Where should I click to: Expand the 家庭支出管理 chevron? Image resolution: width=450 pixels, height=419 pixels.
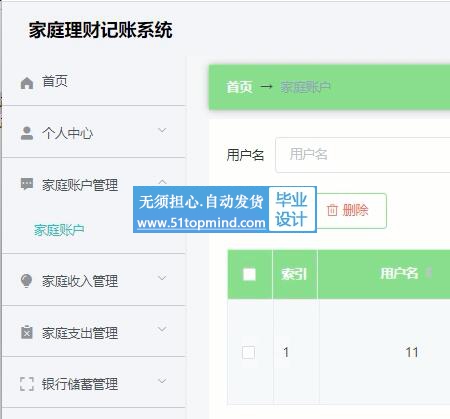(162, 329)
